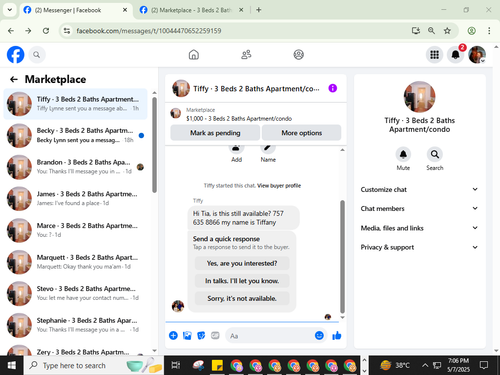Reload the page in Chrome

(46, 31)
